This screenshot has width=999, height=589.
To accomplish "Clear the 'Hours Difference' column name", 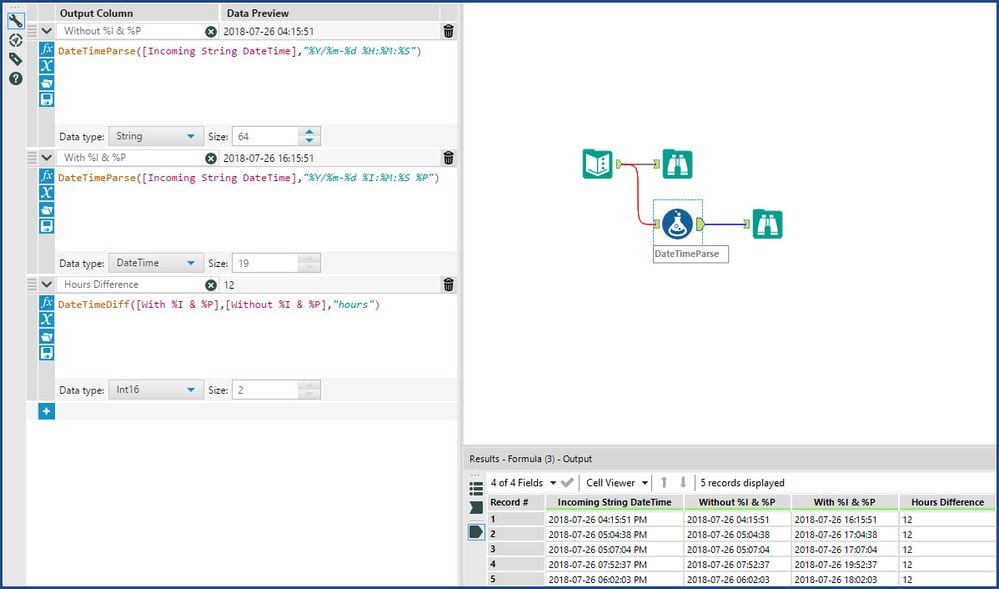I will [211, 285].
